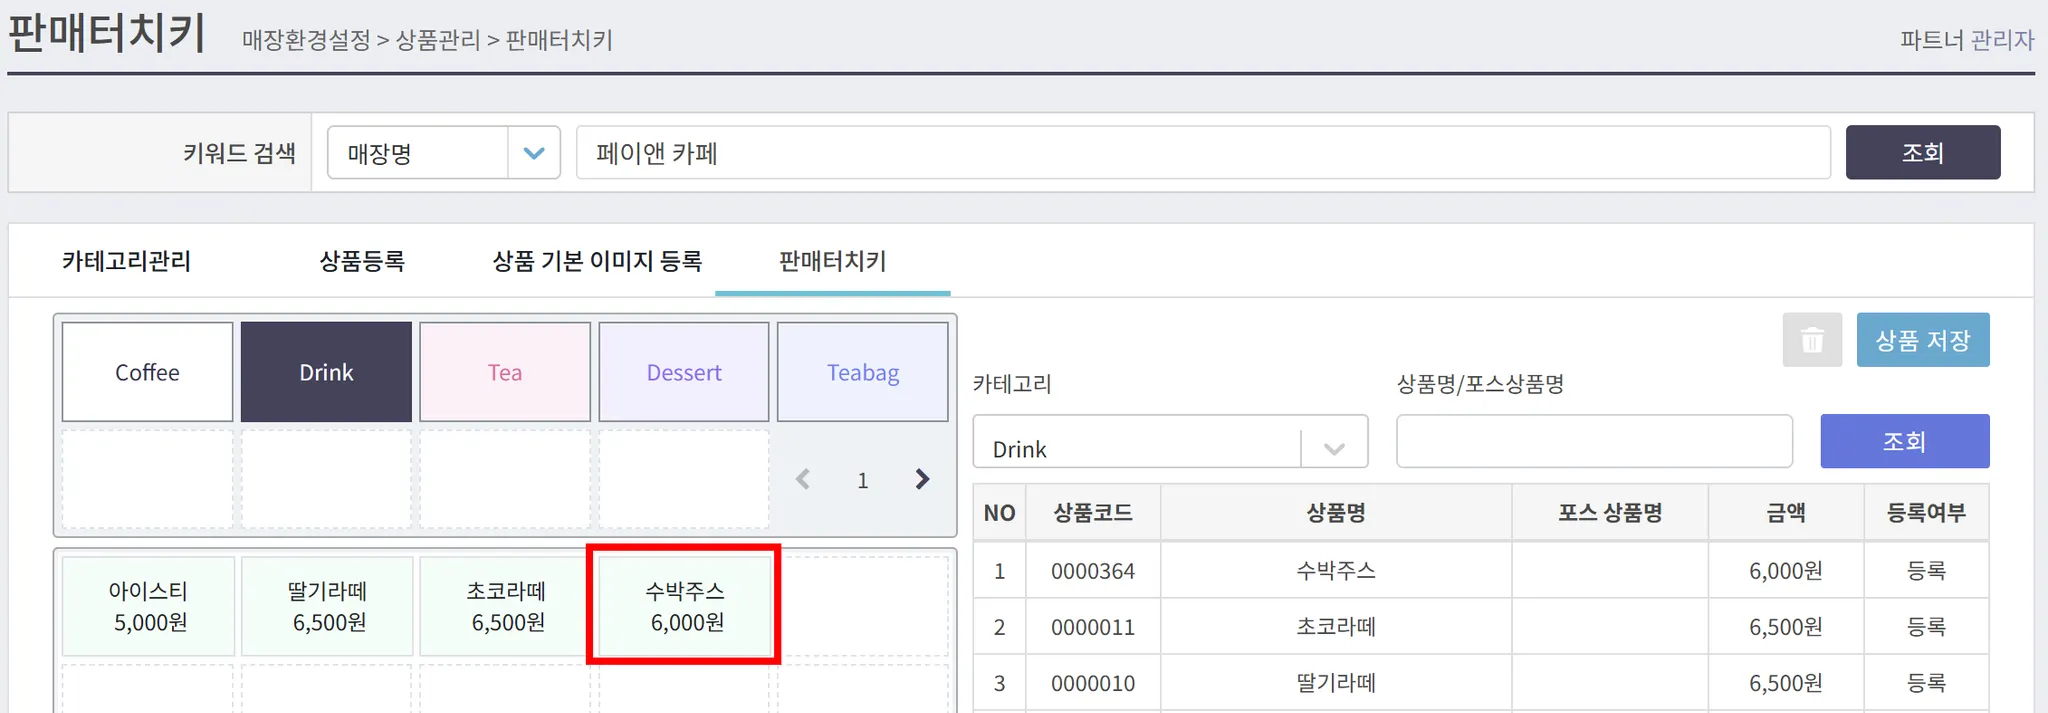This screenshot has height=713, width=2048.
Task: Open the 카테고리관리 tab
Action: coord(126,261)
